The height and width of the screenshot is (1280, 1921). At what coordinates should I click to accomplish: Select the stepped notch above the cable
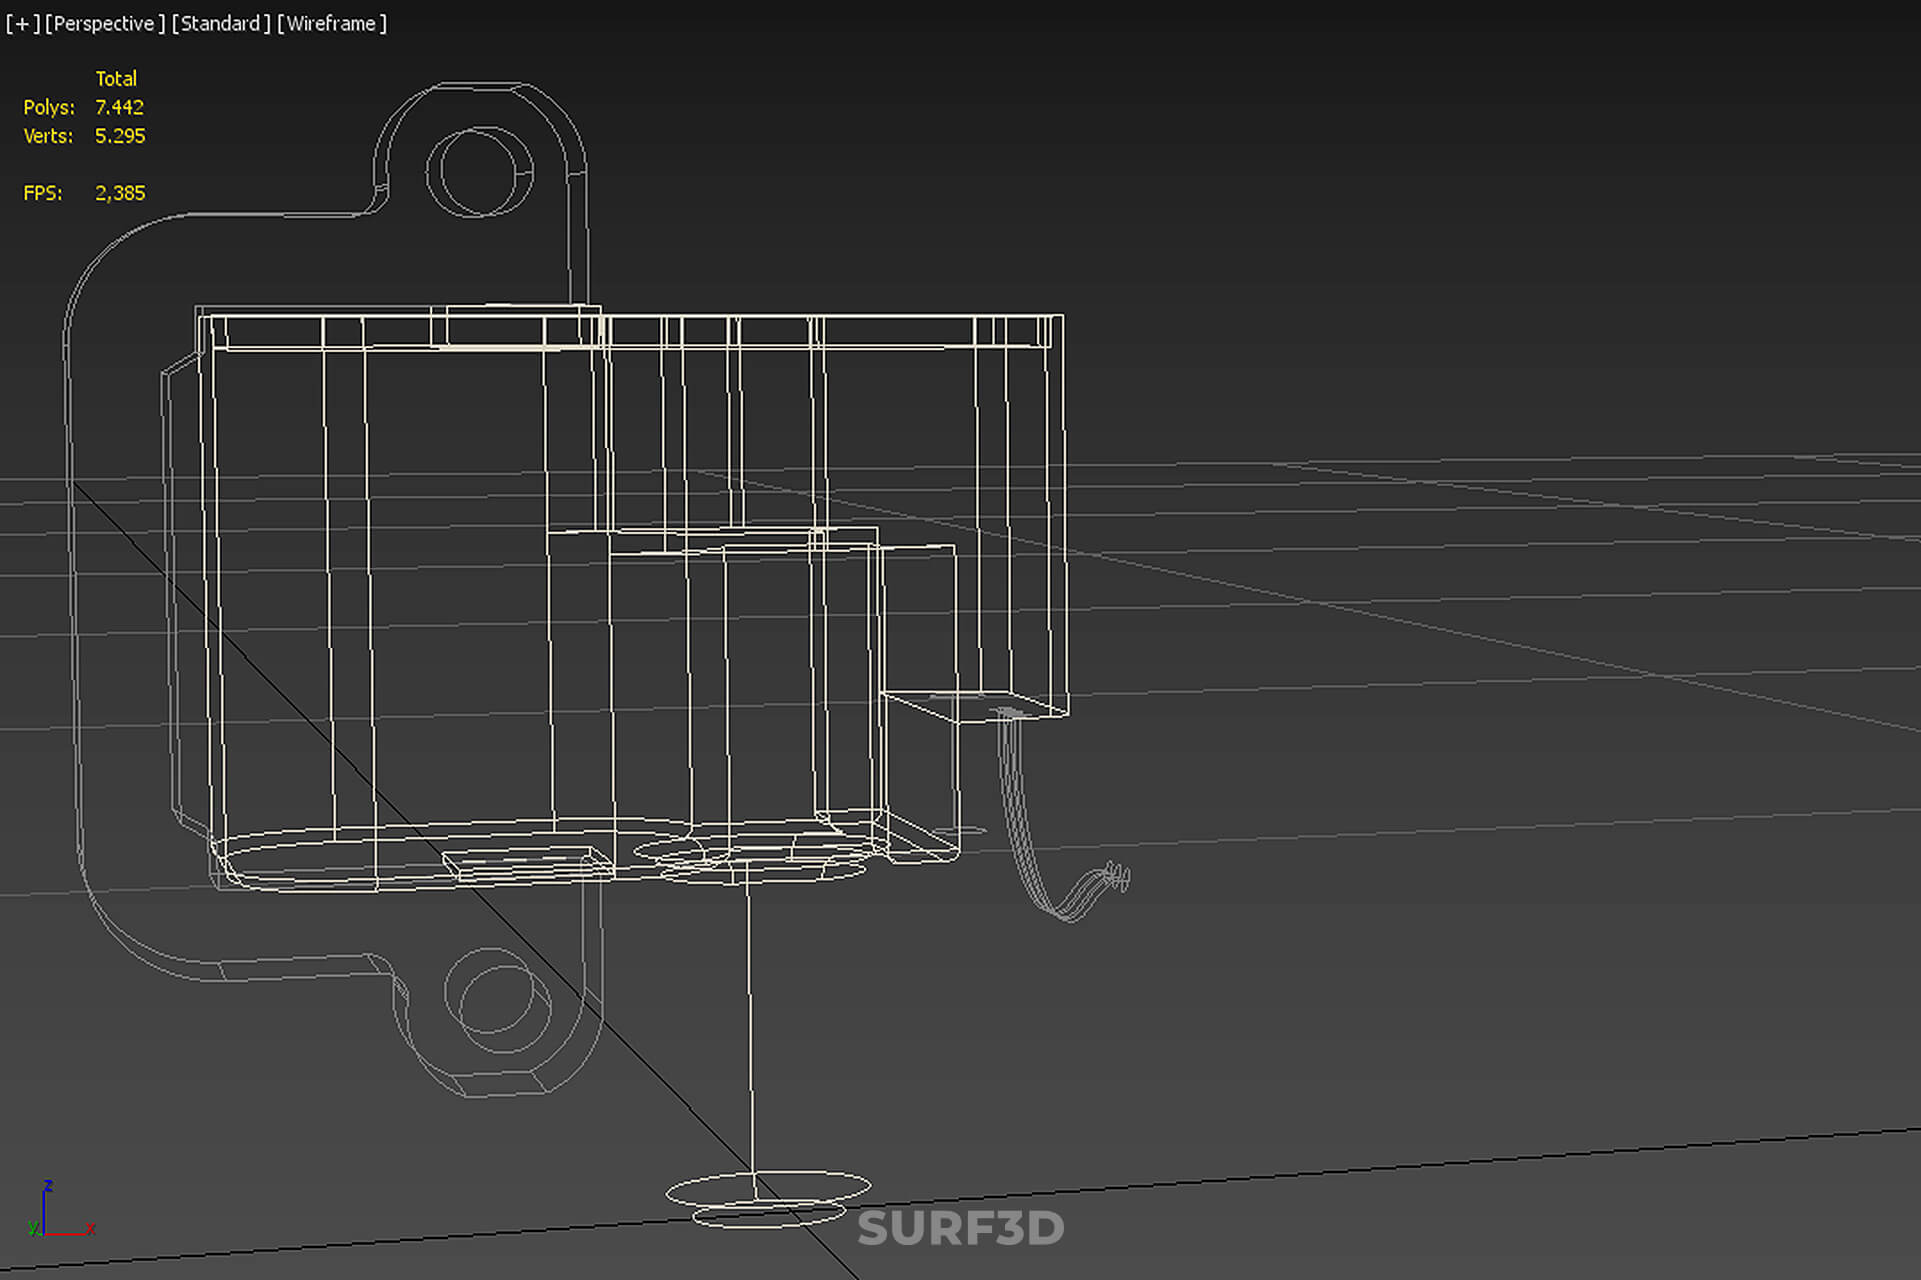974,705
